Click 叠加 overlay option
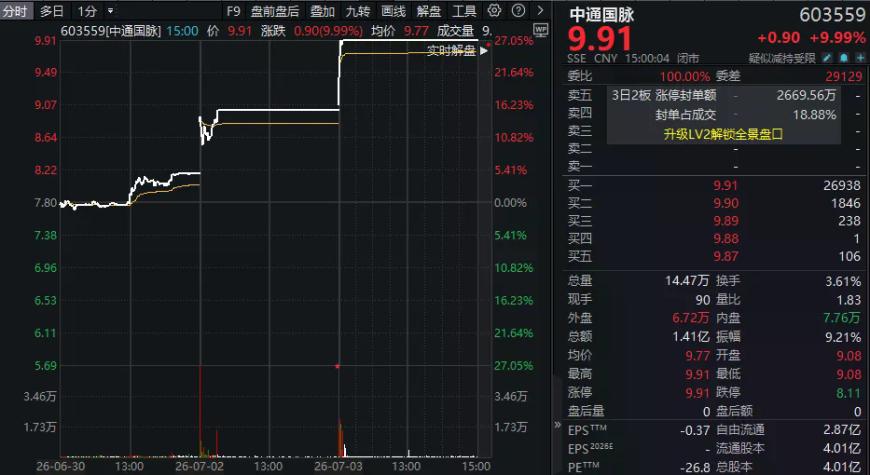Screen dimensions: 870x475 322,11
